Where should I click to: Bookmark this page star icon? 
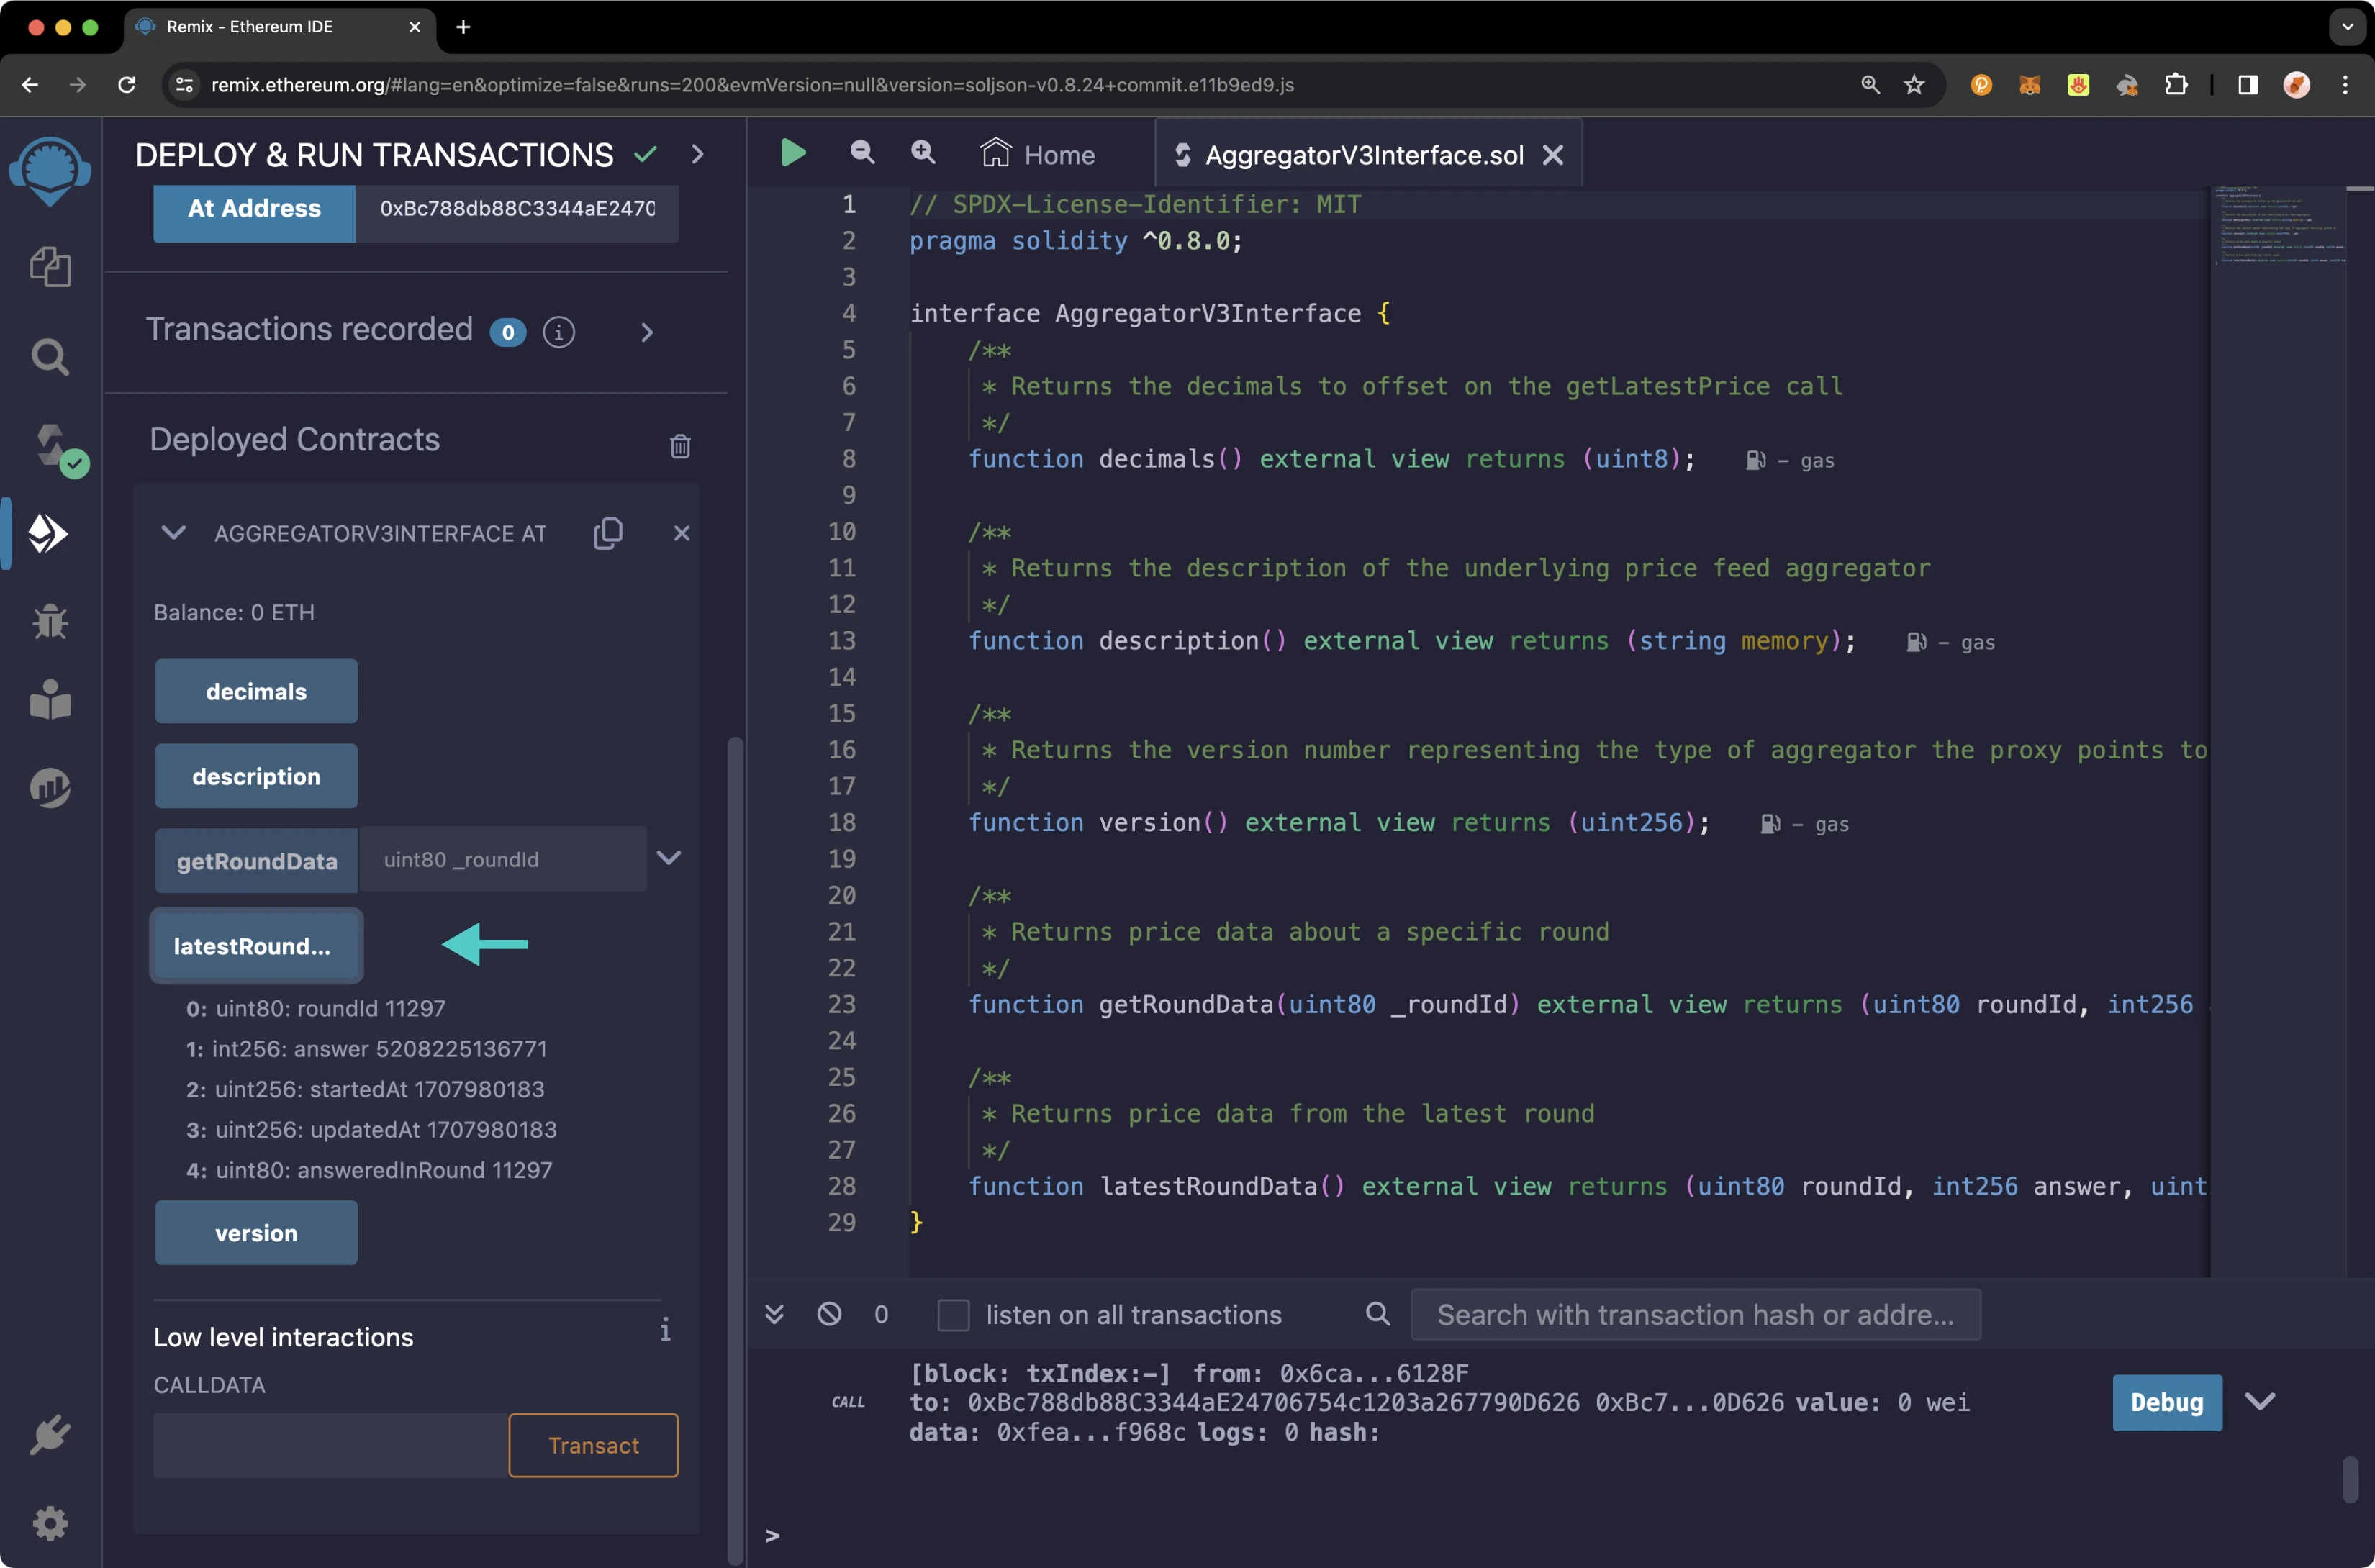pyautogui.click(x=1914, y=85)
